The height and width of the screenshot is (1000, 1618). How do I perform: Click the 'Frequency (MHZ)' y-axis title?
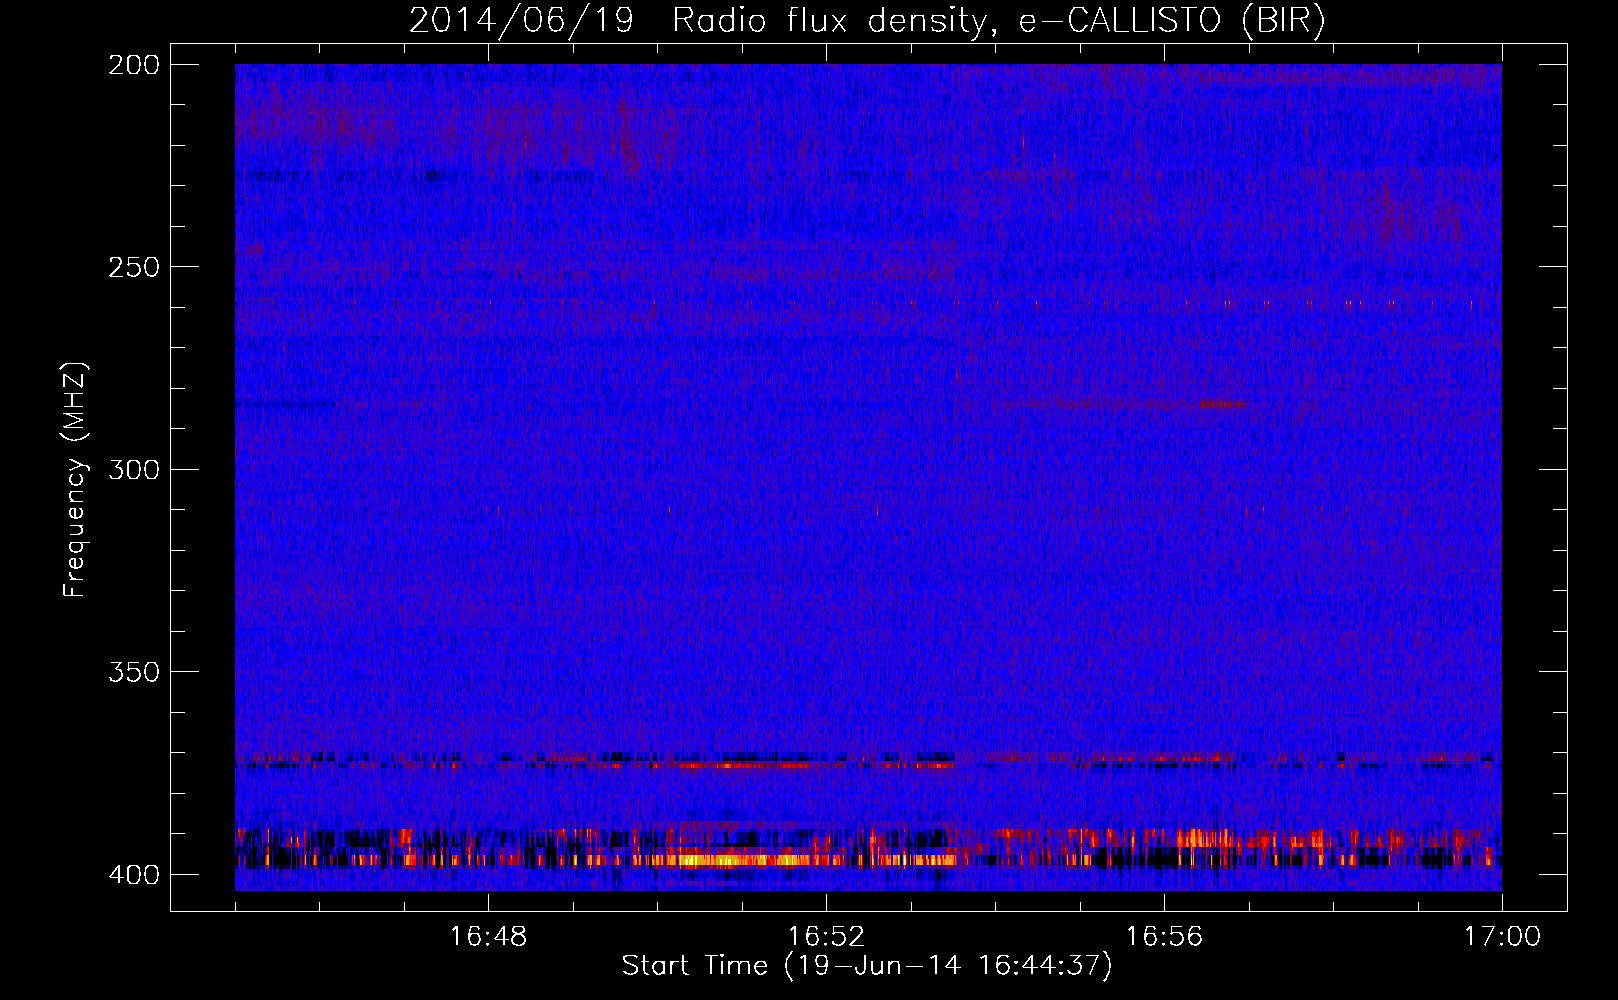[75, 479]
